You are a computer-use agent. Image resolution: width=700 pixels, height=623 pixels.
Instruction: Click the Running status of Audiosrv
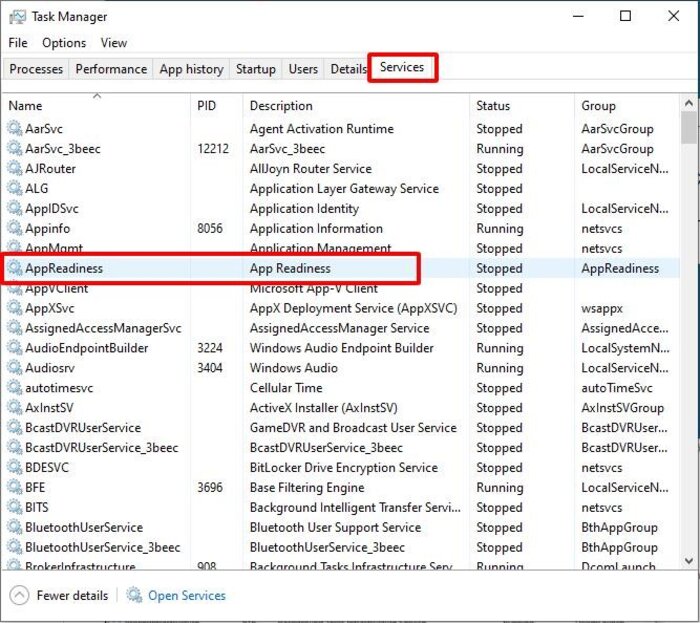[x=500, y=368]
